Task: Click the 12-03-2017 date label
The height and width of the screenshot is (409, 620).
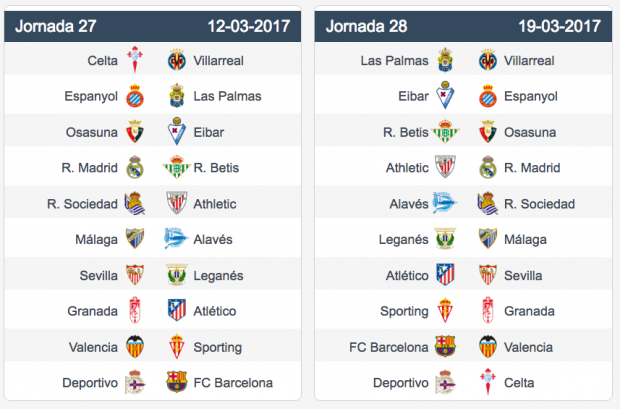Action: 249,26
